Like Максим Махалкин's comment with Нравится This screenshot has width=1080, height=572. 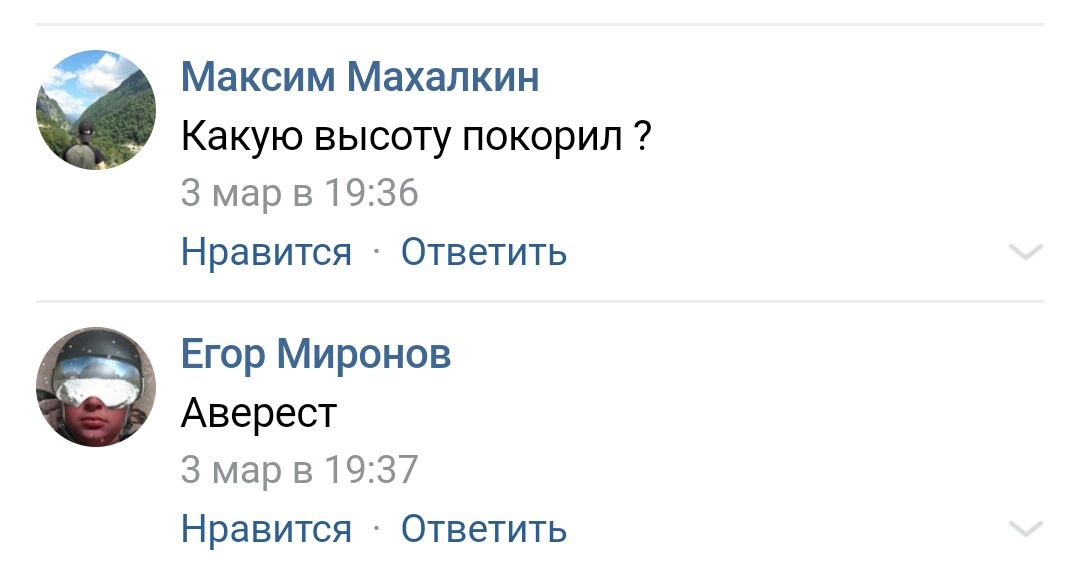coord(266,252)
